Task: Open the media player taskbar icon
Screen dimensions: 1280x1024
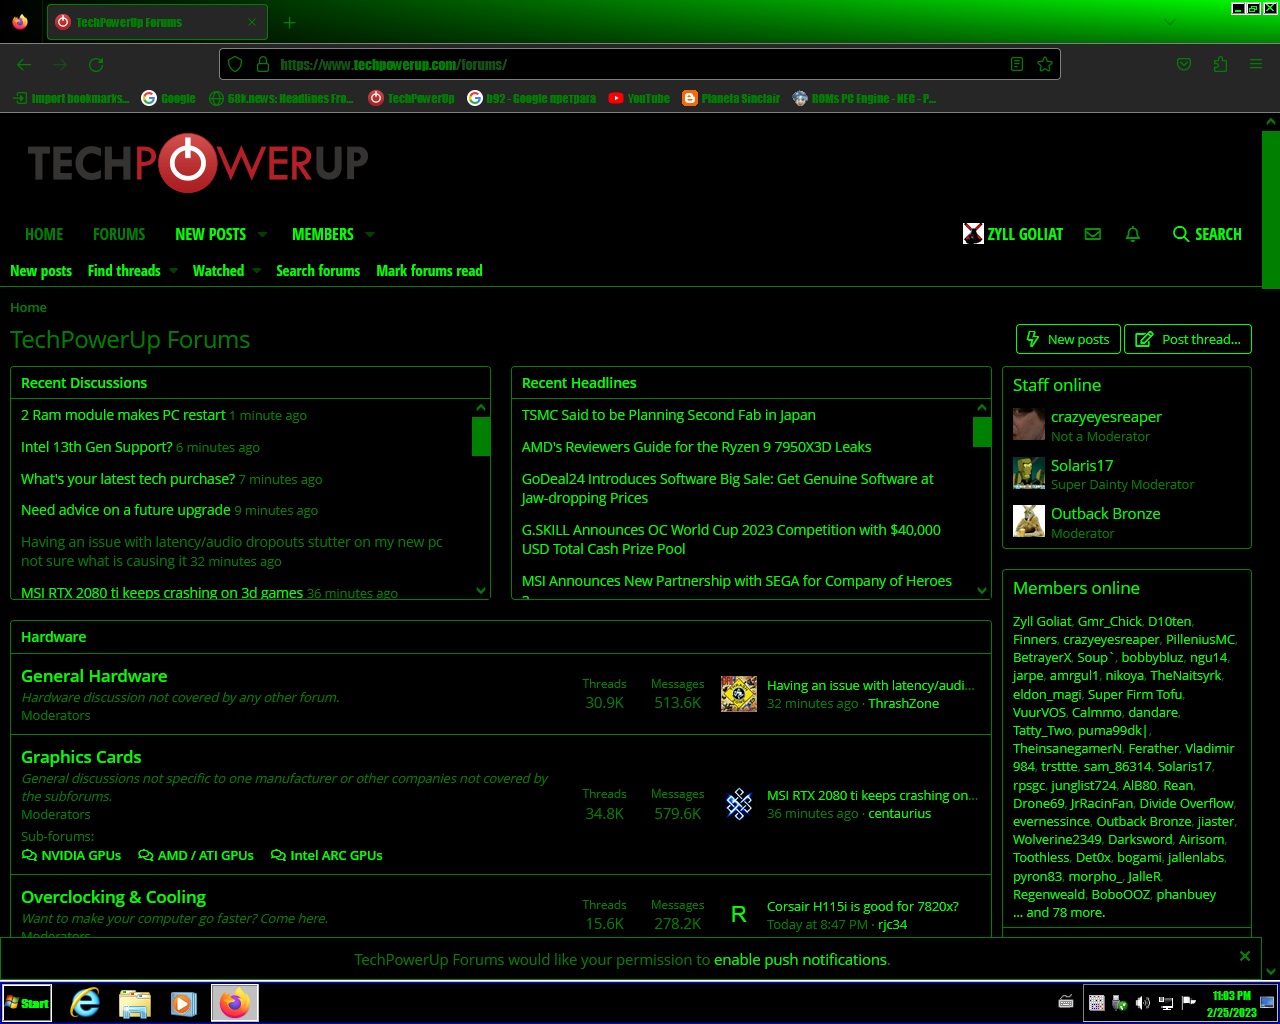Action: pyautogui.click(x=184, y=1002)
